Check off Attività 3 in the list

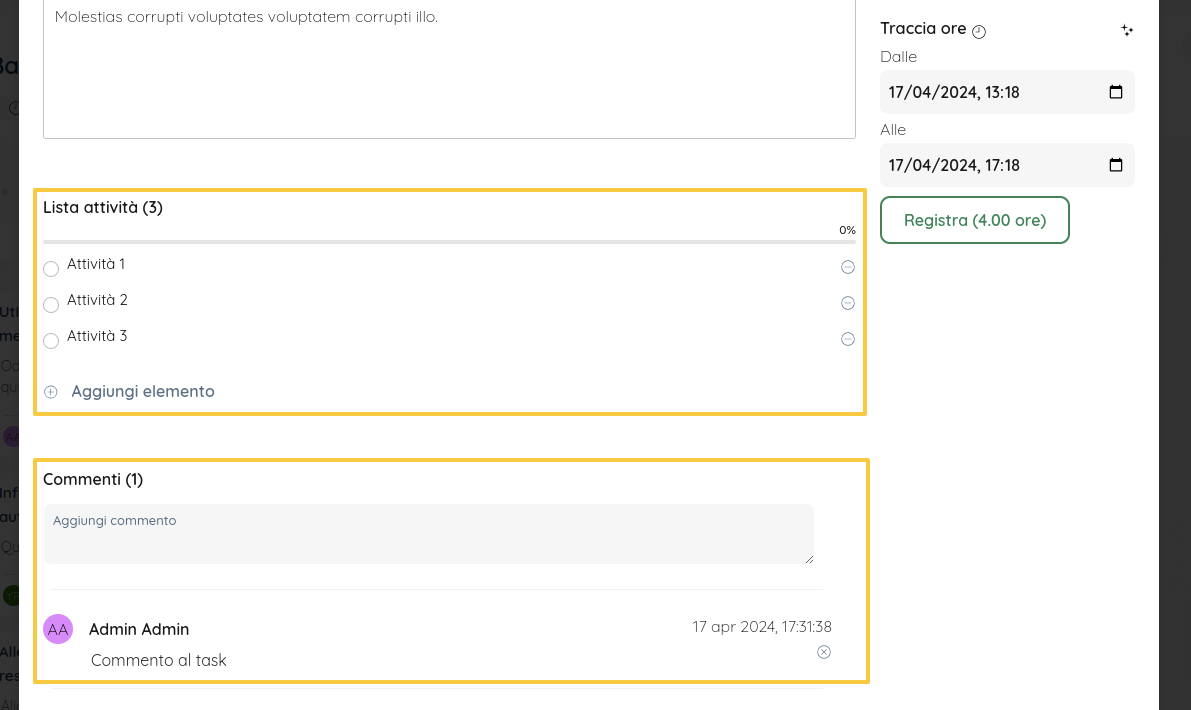pos(51,341)
